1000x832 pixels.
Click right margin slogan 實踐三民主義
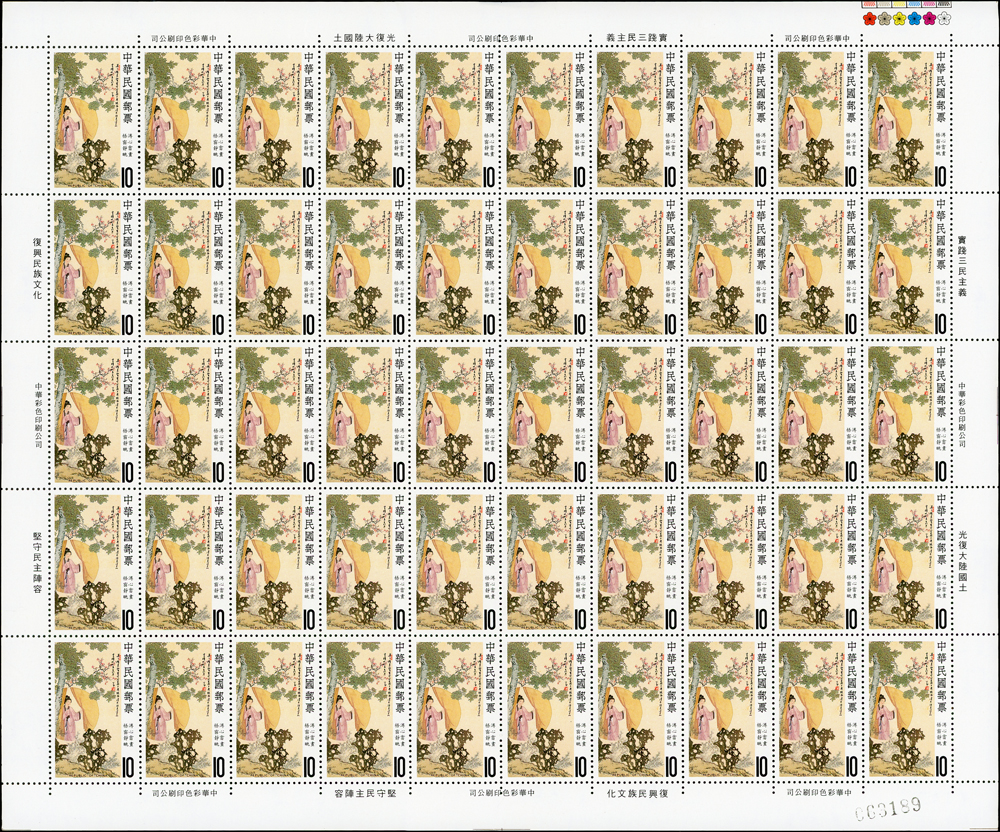coord(962,267)
